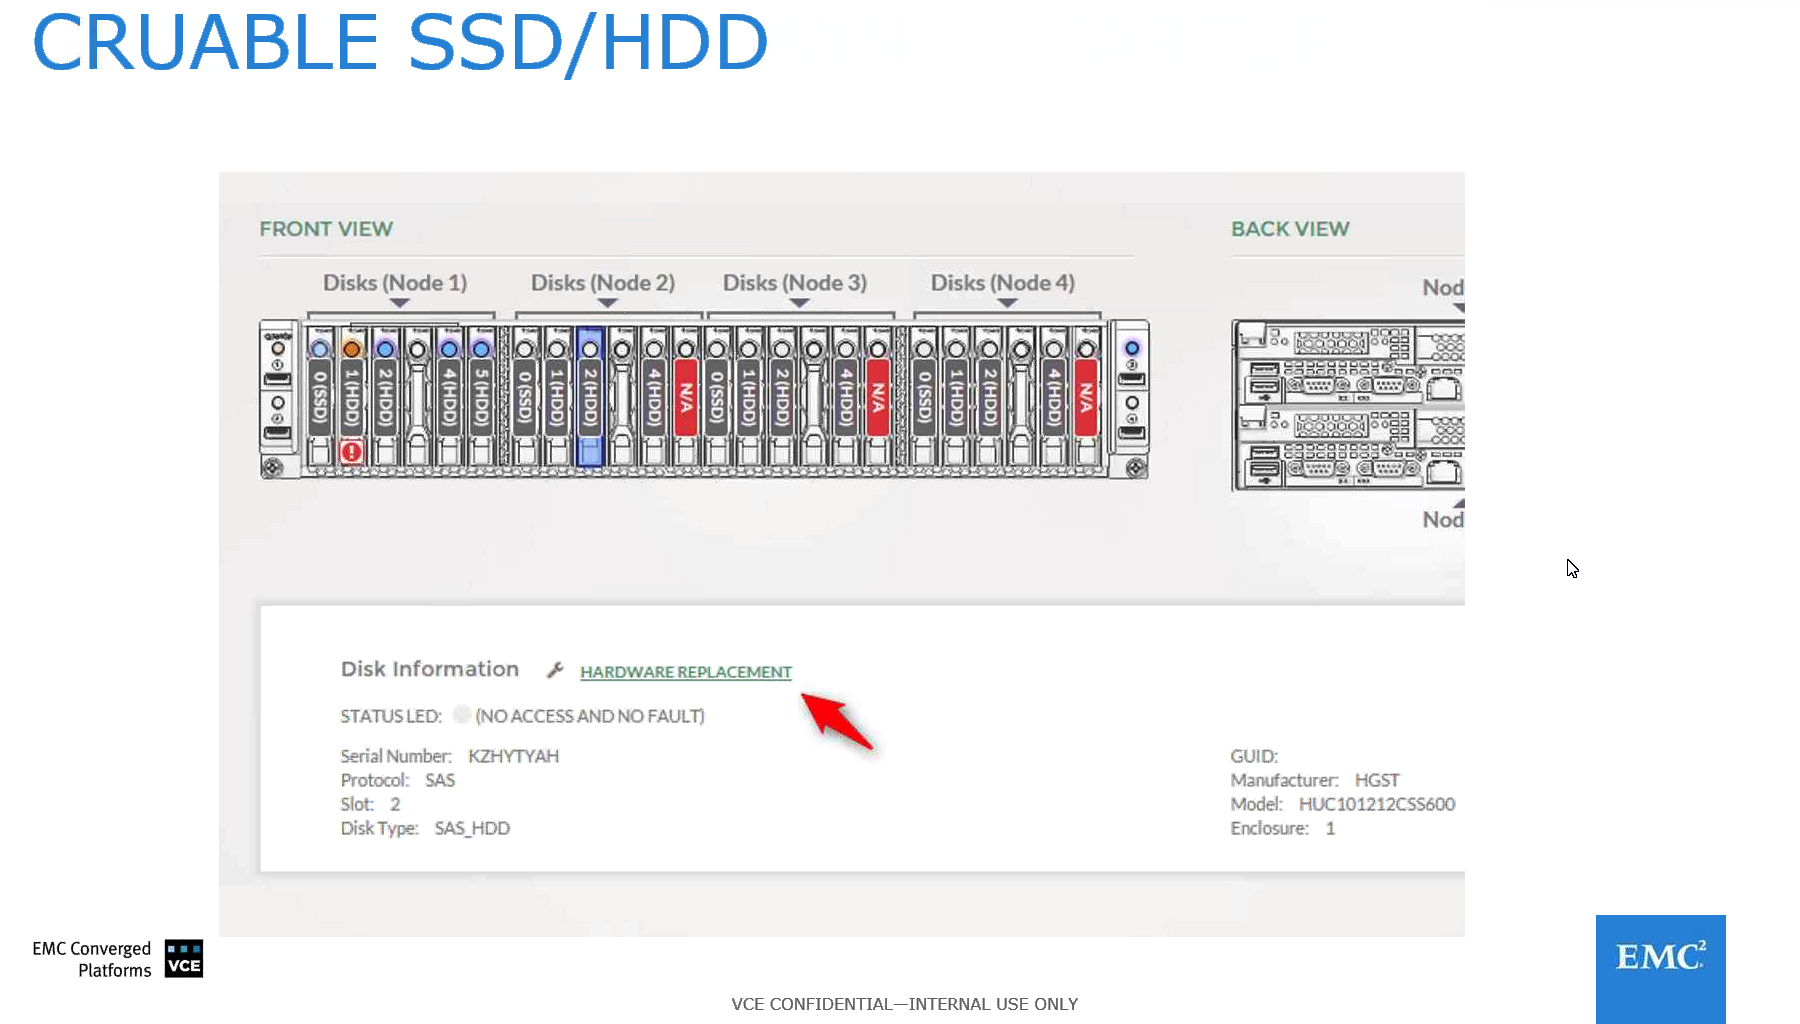Click the back view chassis image

click(1347, 405)
